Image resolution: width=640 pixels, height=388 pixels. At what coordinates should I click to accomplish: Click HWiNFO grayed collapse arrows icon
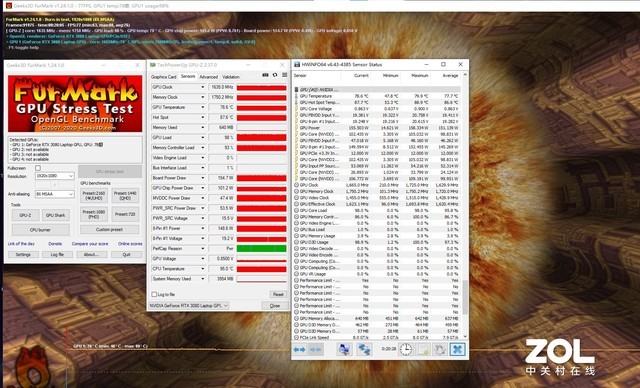coord(316,350)
